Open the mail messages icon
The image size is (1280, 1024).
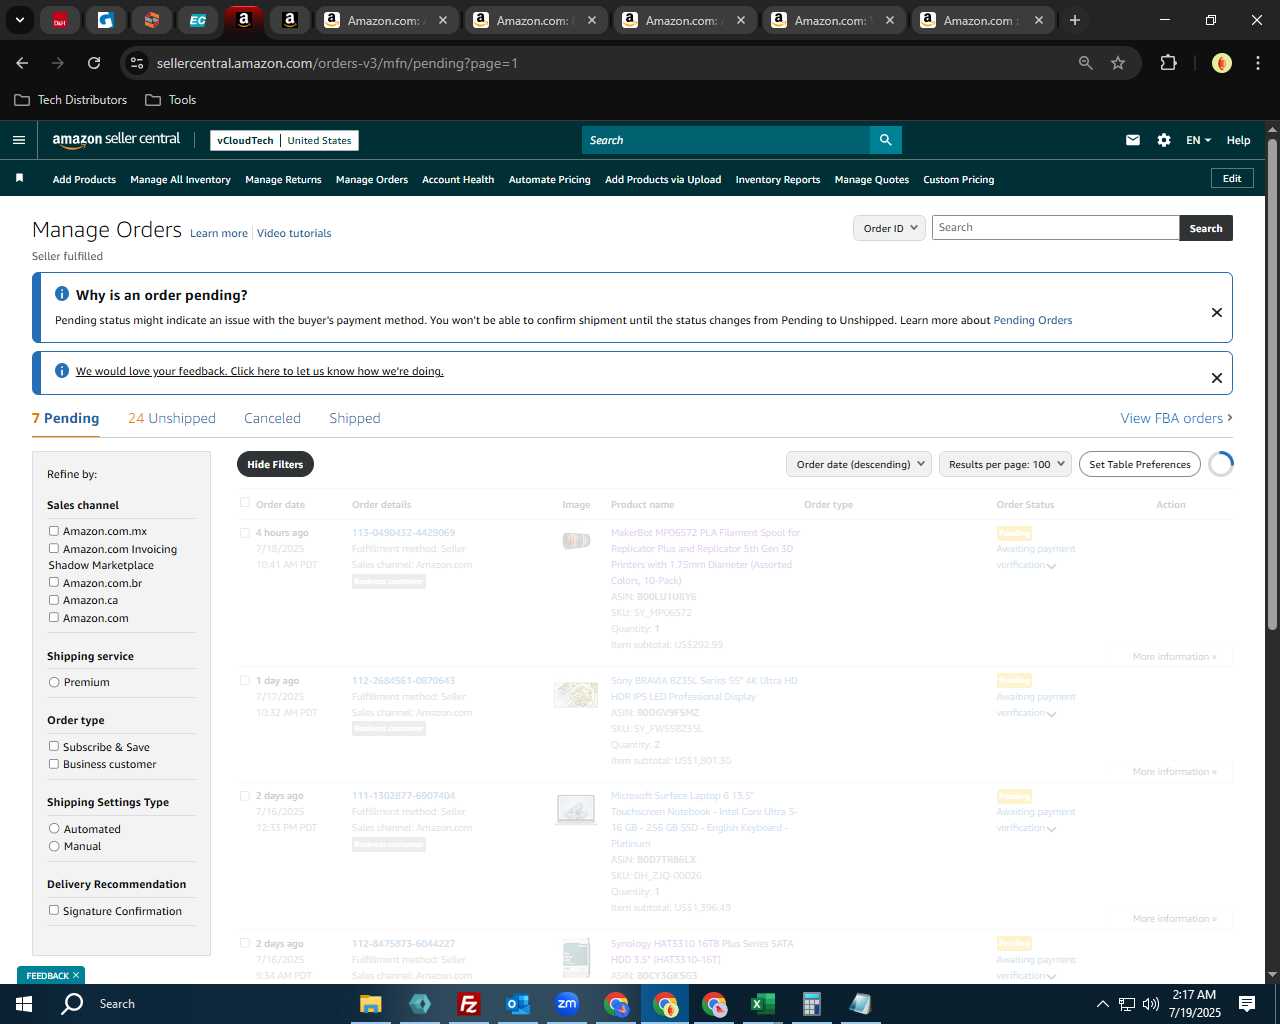point(1133,140)
